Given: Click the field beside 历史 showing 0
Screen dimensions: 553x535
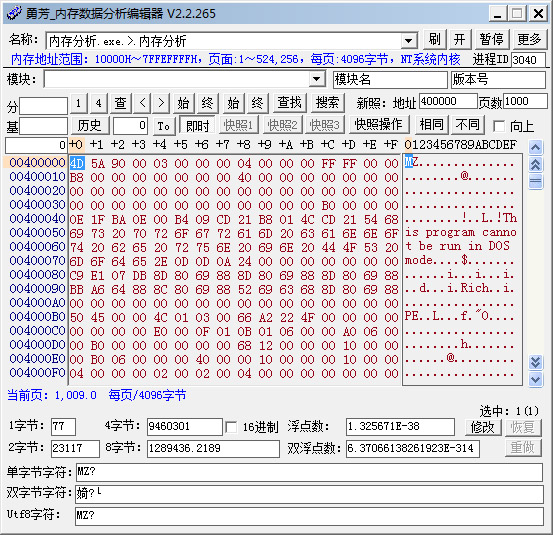Looking at the screenshot, I should coord(130,125).
